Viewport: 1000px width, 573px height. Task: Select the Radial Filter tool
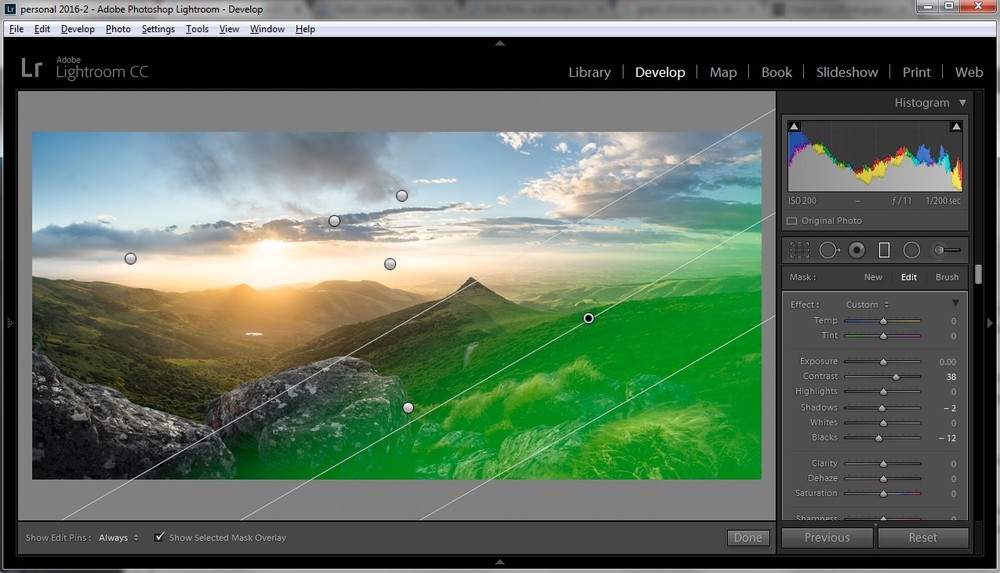click(911, 250)
